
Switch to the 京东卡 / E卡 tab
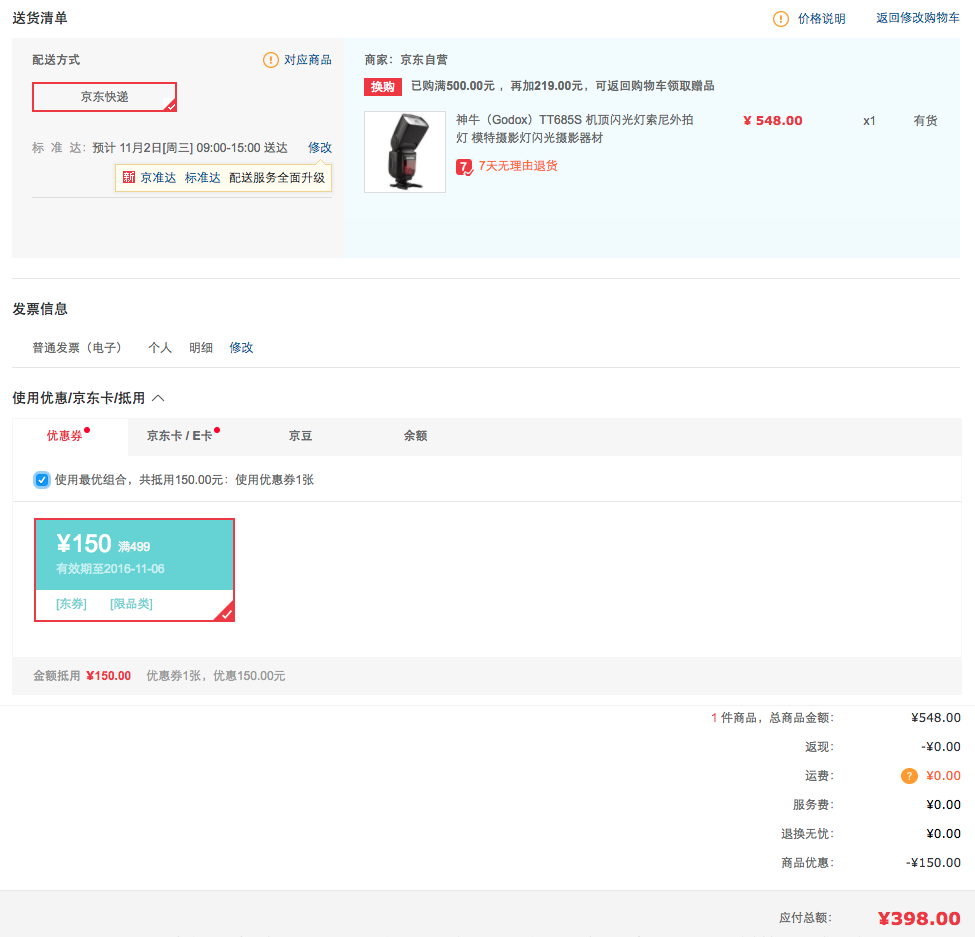click(180, 436)
